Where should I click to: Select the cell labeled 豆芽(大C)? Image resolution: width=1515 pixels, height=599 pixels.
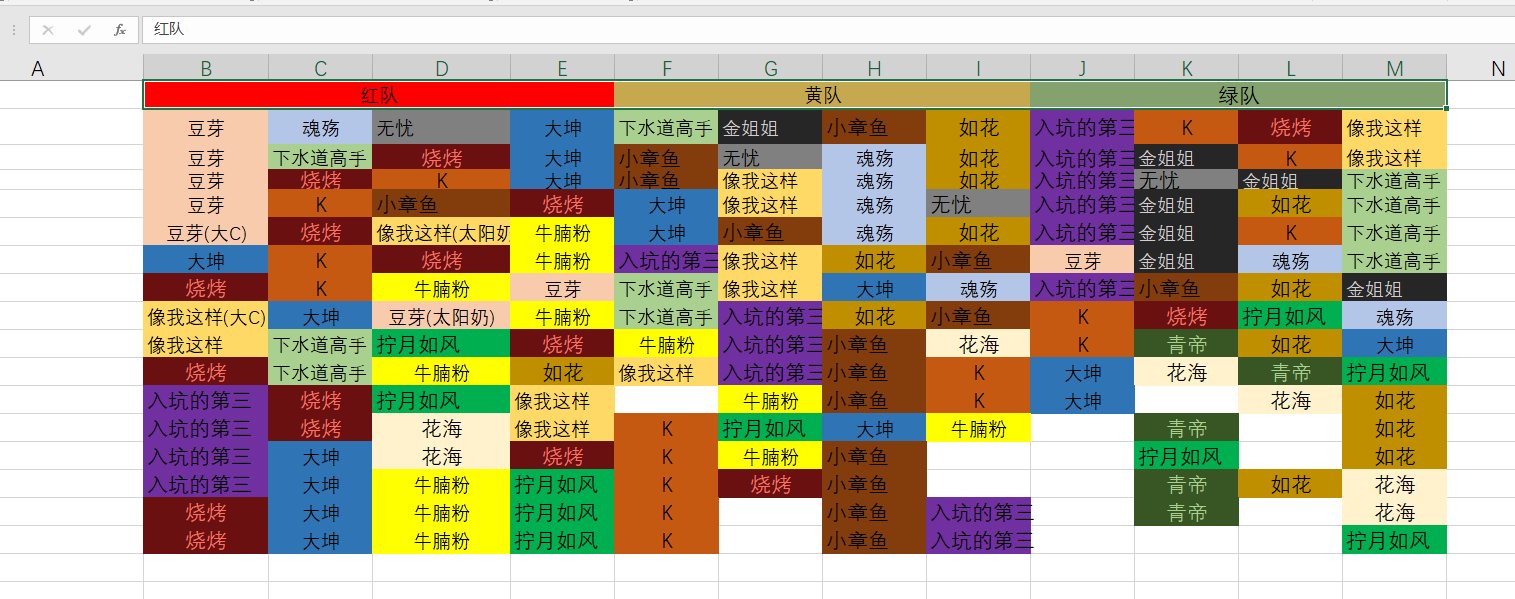(x=205, y=232)
